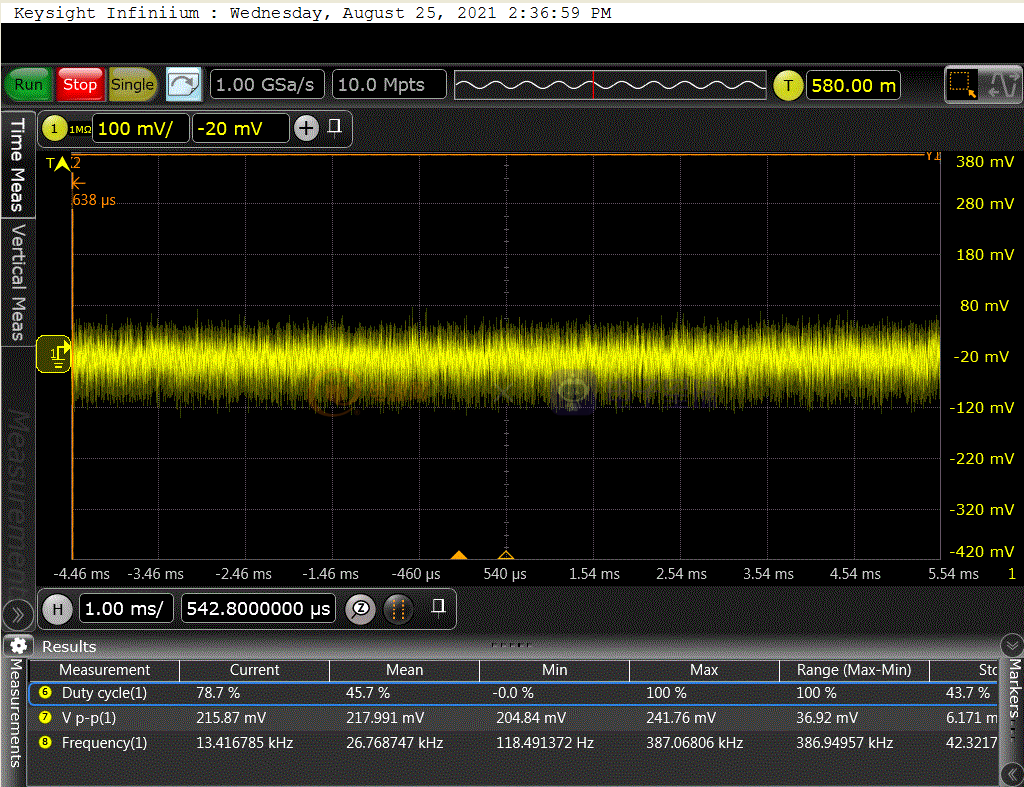Click the add channel plus icon
Image resolution: width=1024 pixels, height=787 pixels.
(306, 128)
